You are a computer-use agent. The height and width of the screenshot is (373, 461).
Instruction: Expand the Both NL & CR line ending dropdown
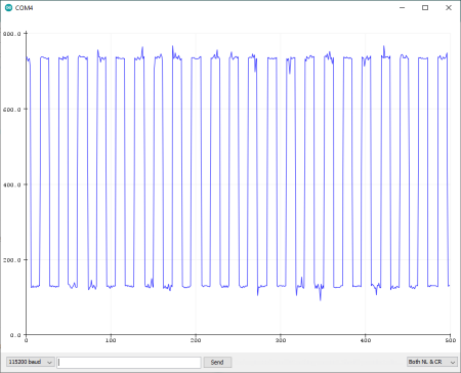[432, 362]
